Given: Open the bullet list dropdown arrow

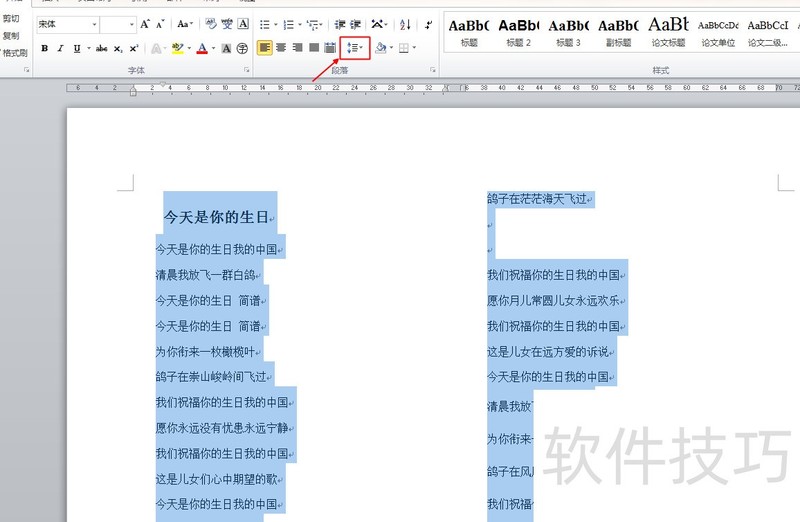Looking at the screenshot, I should (x=276, y=24).
